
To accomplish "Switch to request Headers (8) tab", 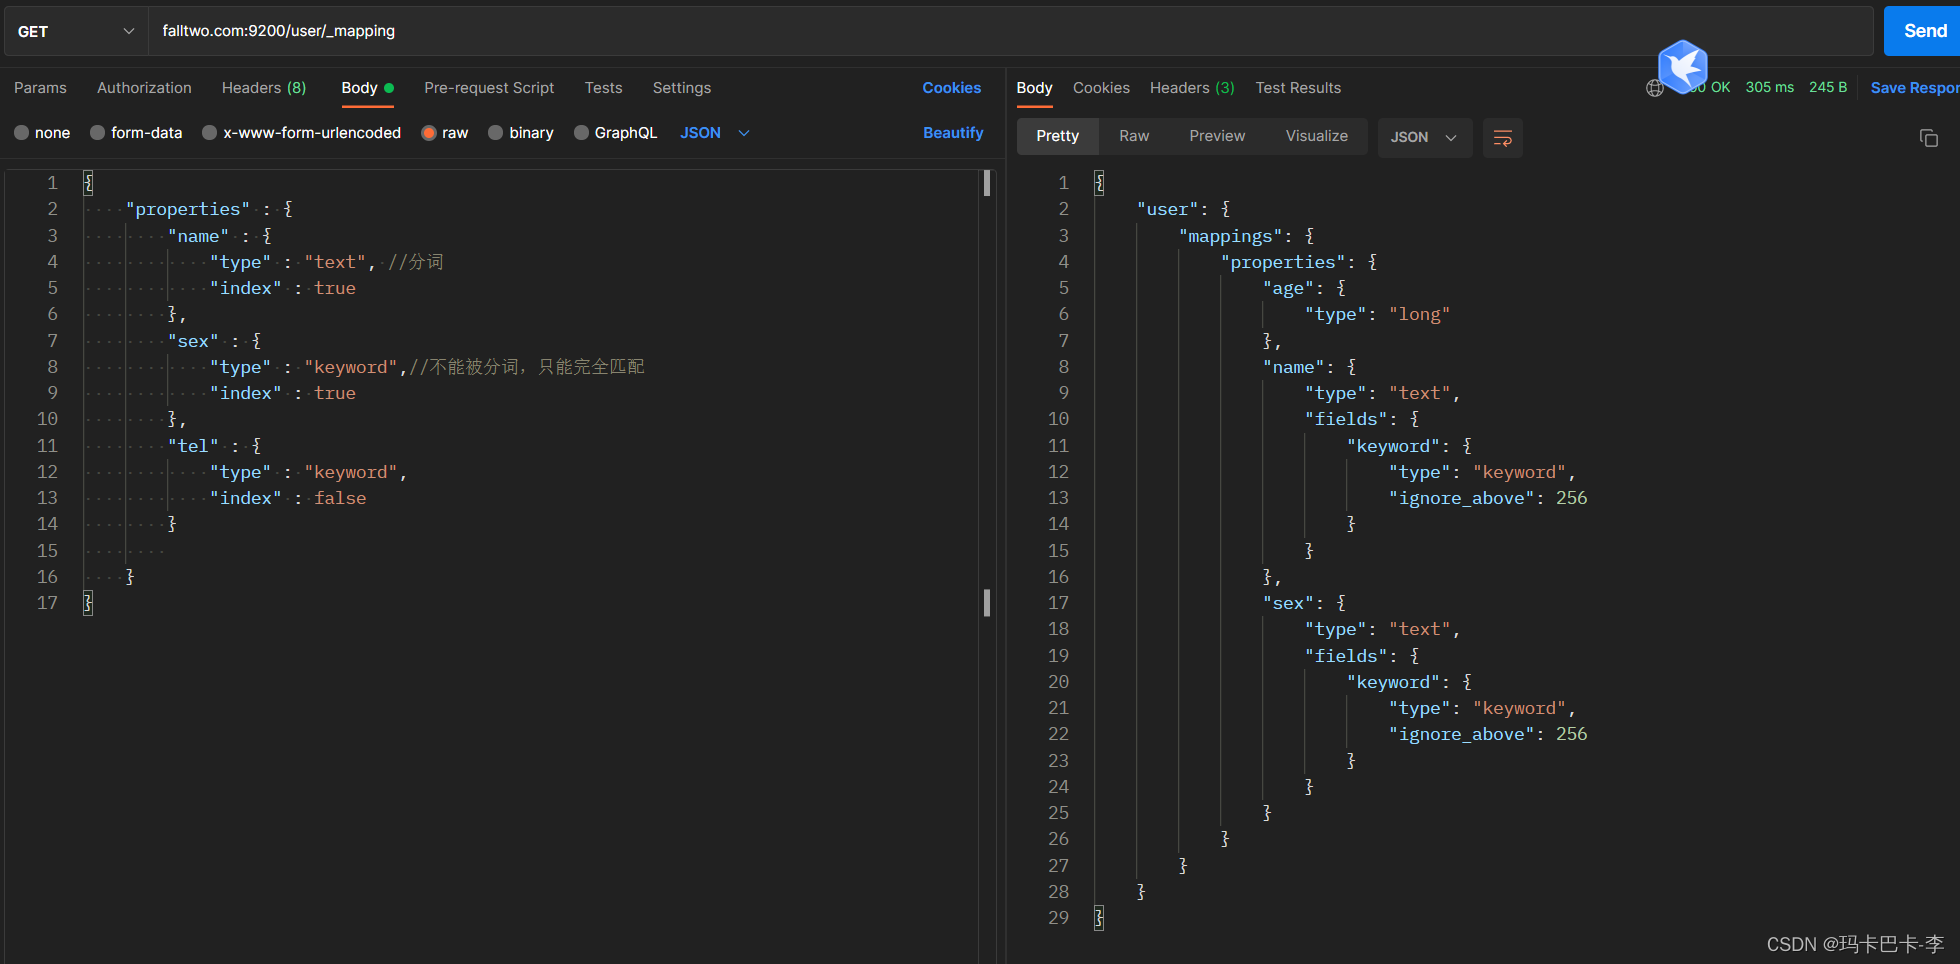I will pos(264,88).
